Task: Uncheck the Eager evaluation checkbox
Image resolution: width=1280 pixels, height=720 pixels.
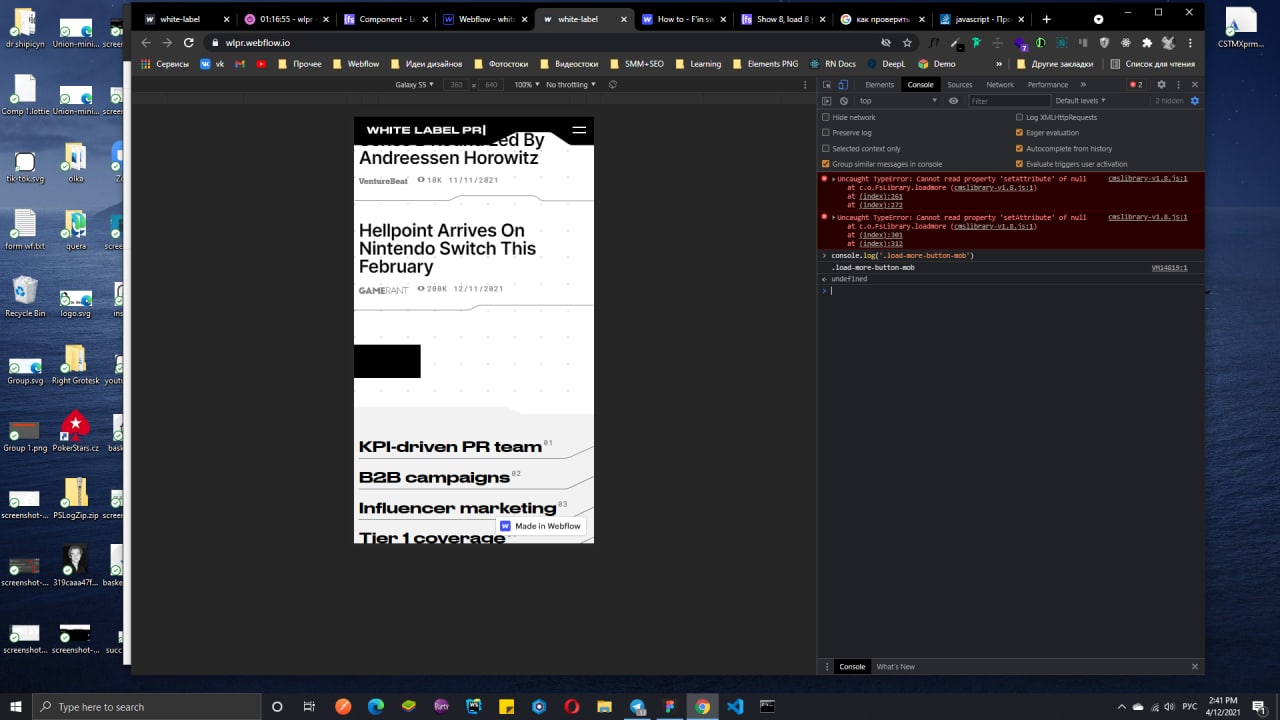Action: tap(1019, 132)
